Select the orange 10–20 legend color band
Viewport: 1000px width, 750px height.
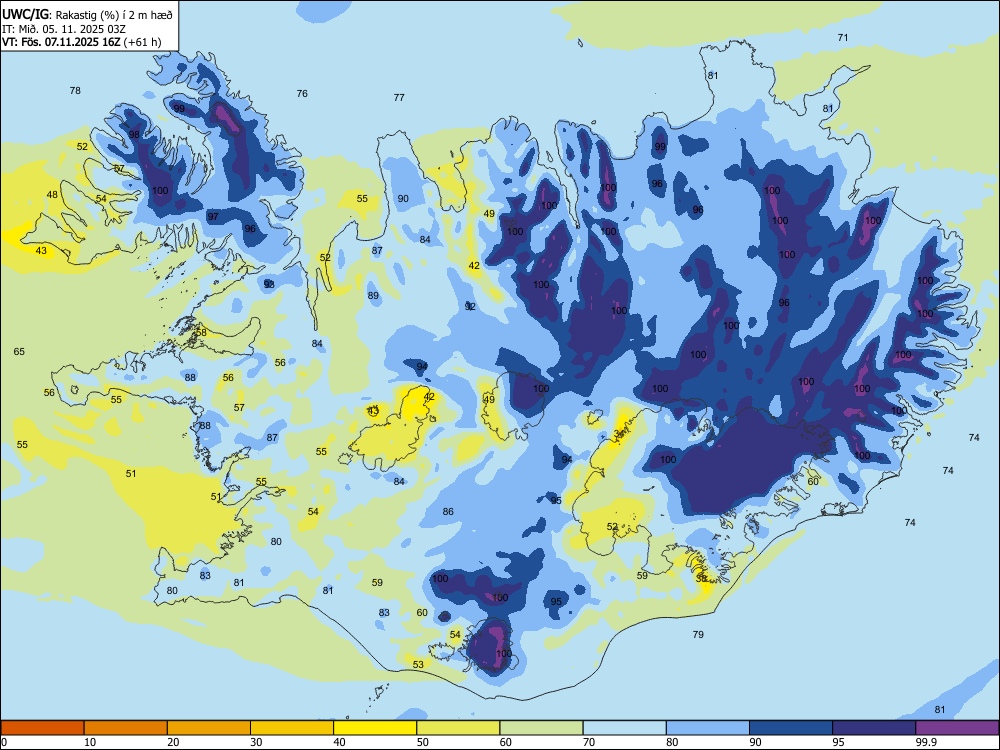[126, 728]
